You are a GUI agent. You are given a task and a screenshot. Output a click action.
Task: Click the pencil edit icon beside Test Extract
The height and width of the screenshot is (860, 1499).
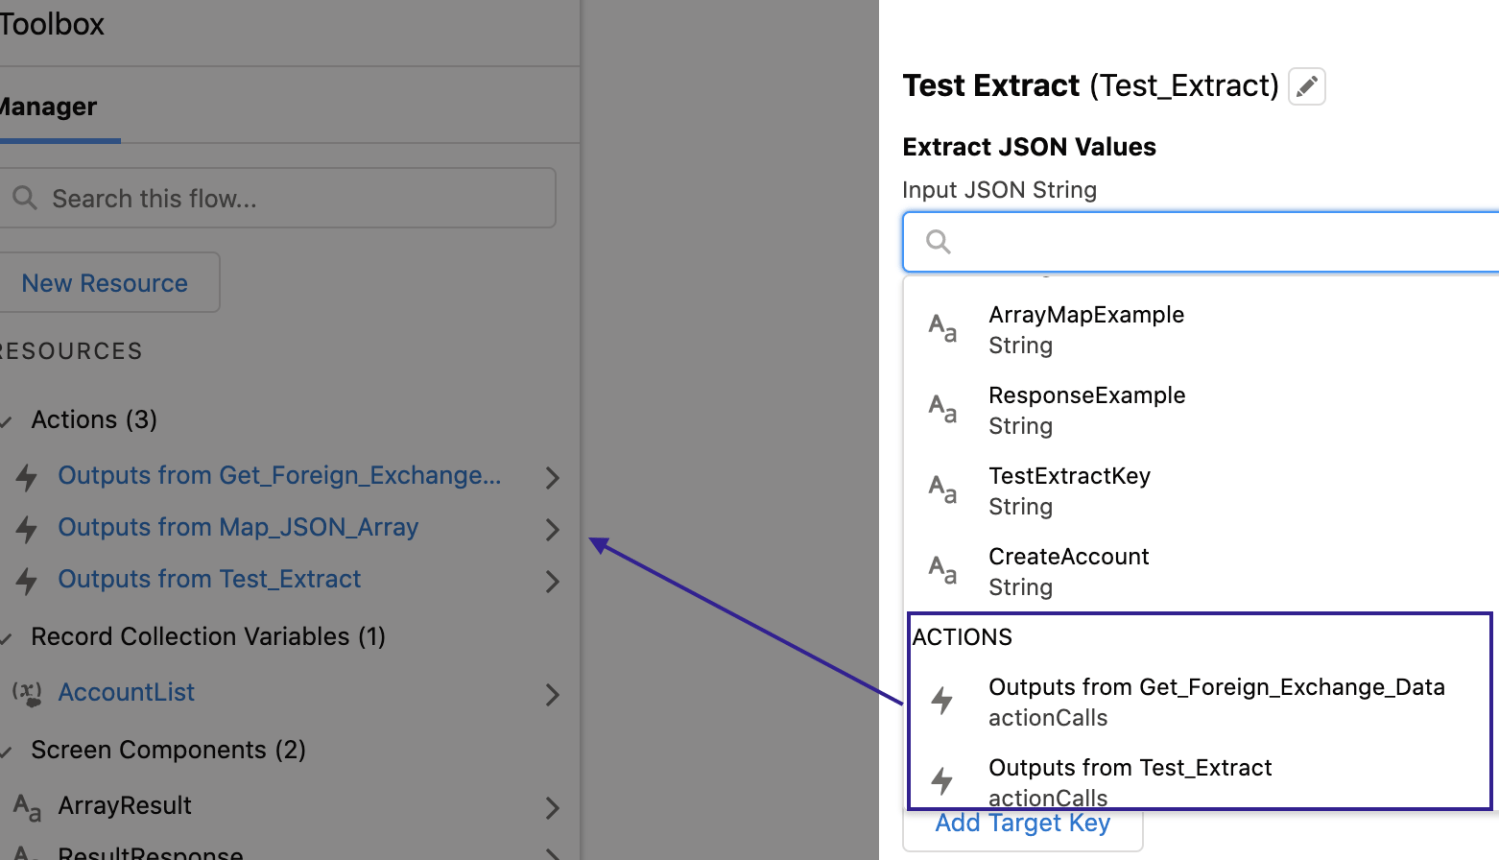1307,86
